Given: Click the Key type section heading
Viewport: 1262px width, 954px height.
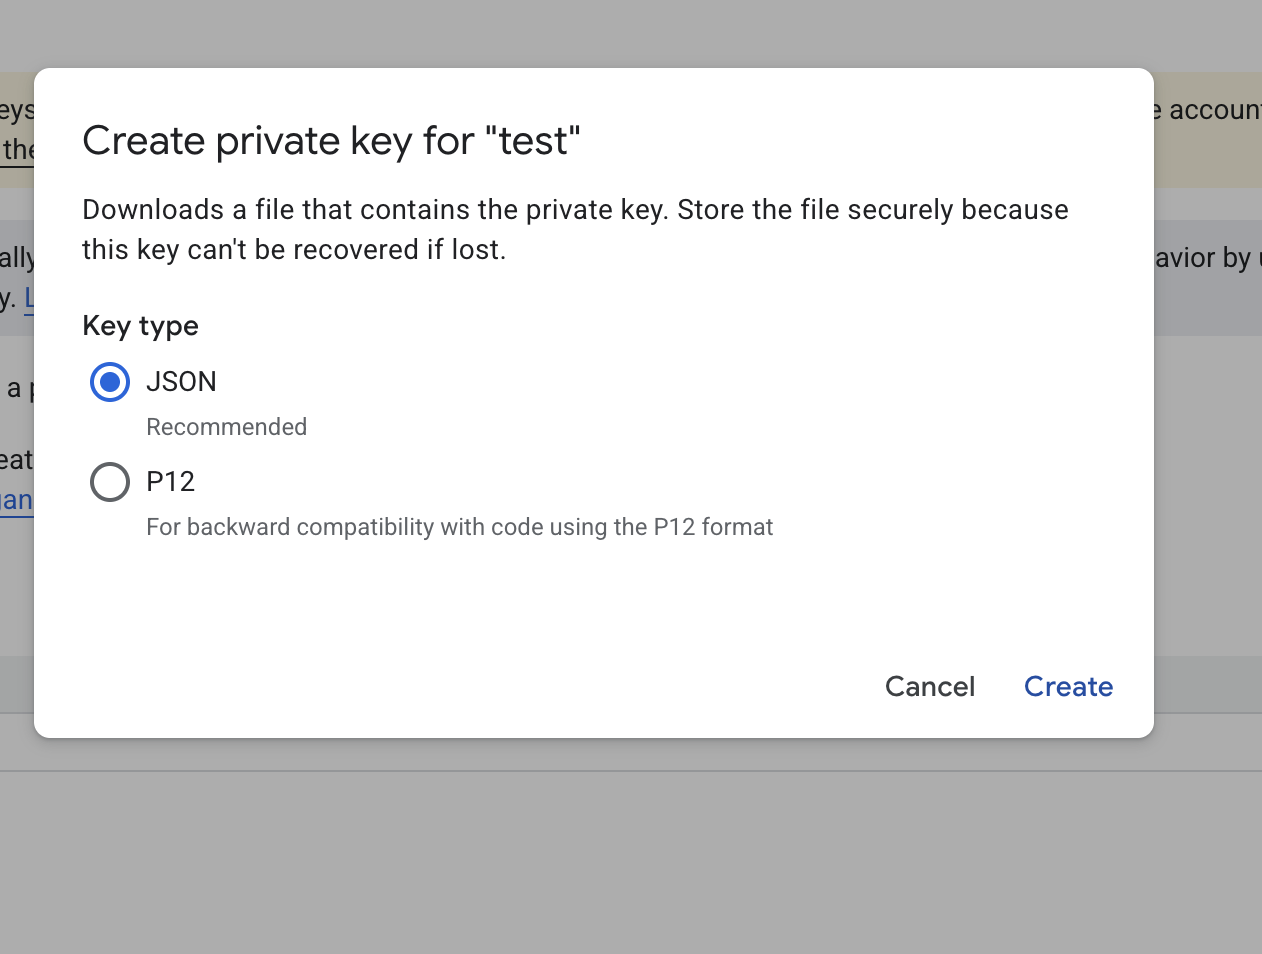Looking at the screenshot, I should 140,326.
